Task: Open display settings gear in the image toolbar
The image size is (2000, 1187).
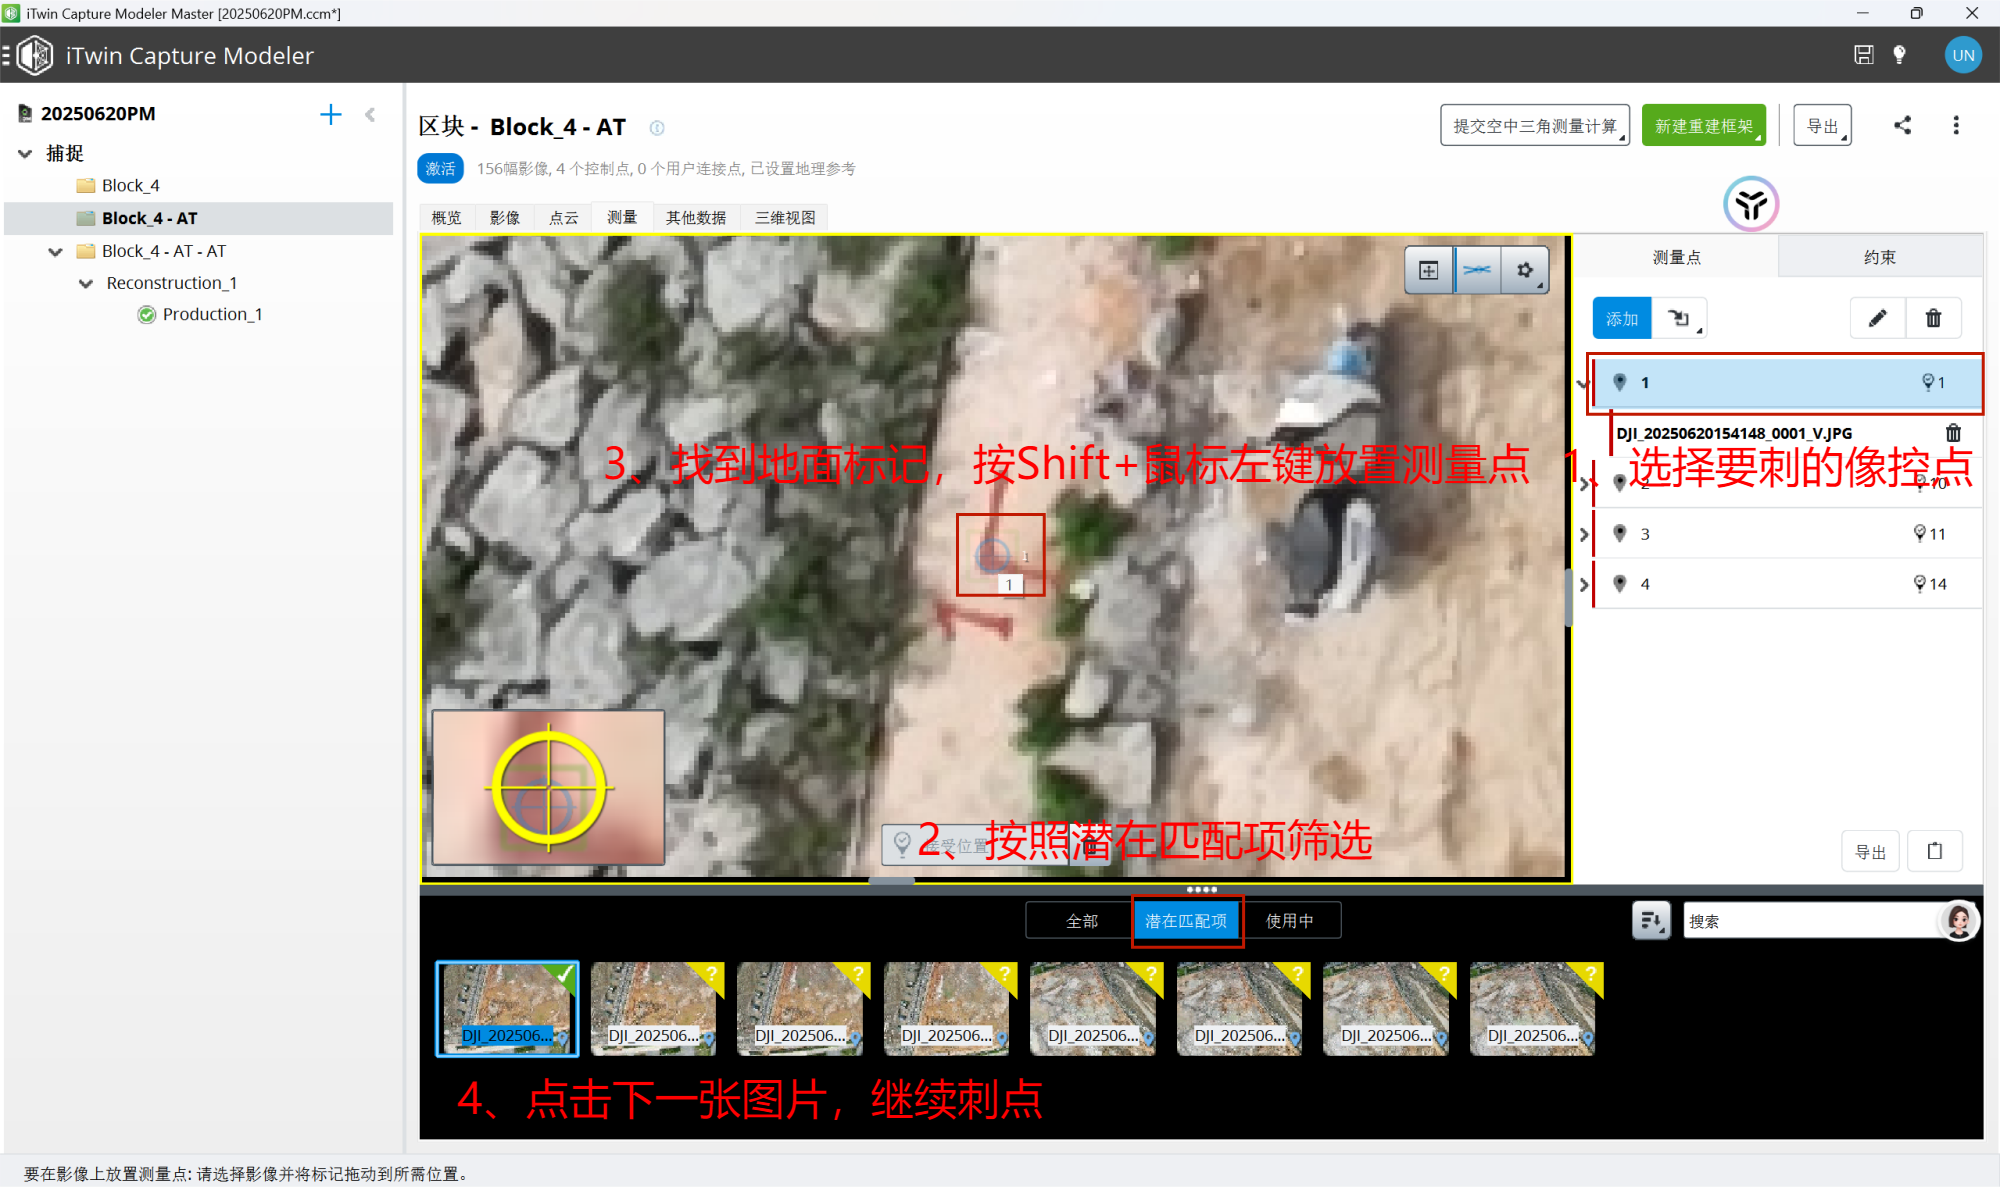Action: pyautogui.click(x=1525, y=270)
